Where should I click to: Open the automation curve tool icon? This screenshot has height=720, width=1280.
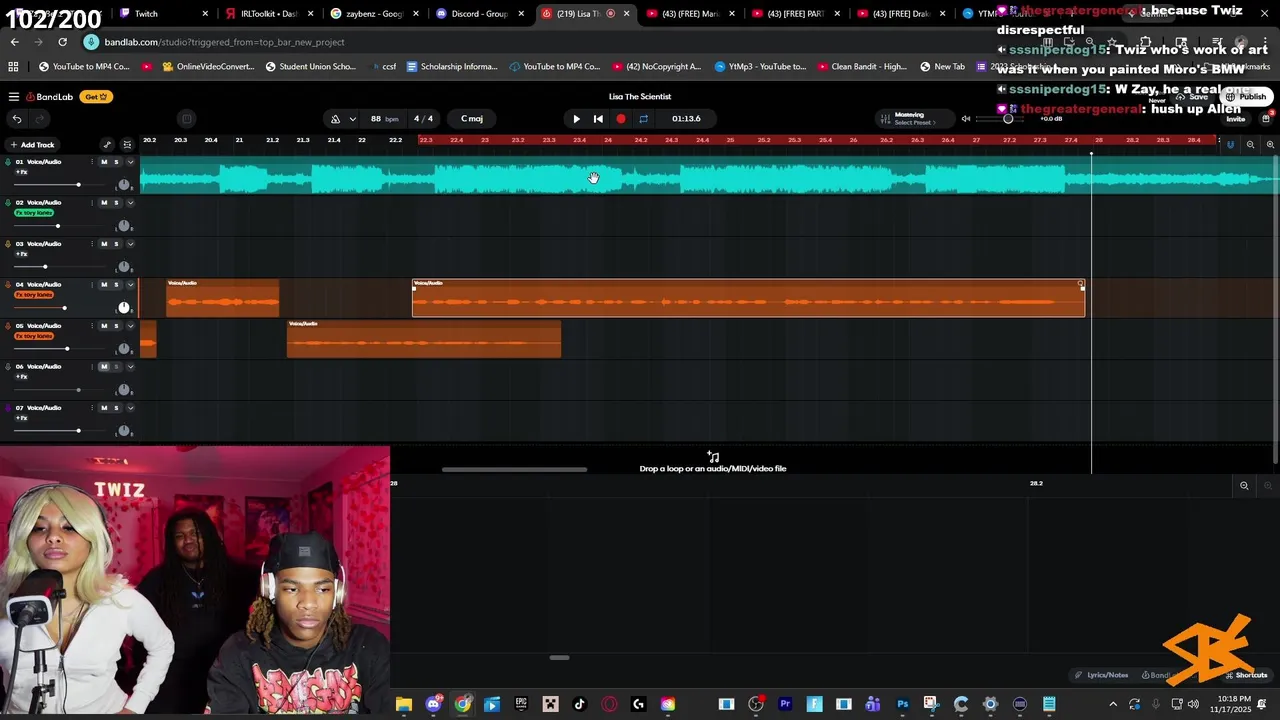(x=107, y=145)
